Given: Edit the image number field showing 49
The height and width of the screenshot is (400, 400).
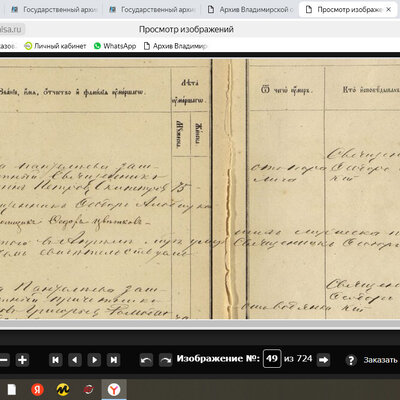Looking at the screenshot, I should pyautogui.click(x=272, y=359).
